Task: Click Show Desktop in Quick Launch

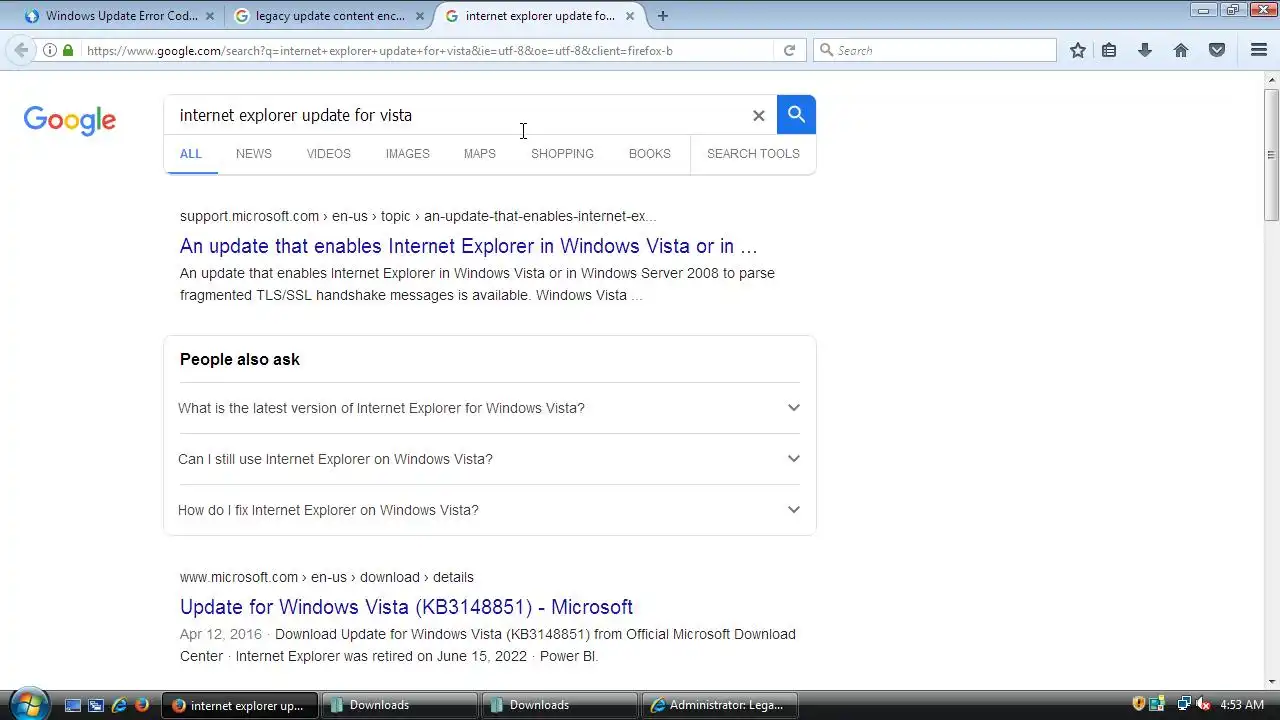Action: click(x=73, y=705)
